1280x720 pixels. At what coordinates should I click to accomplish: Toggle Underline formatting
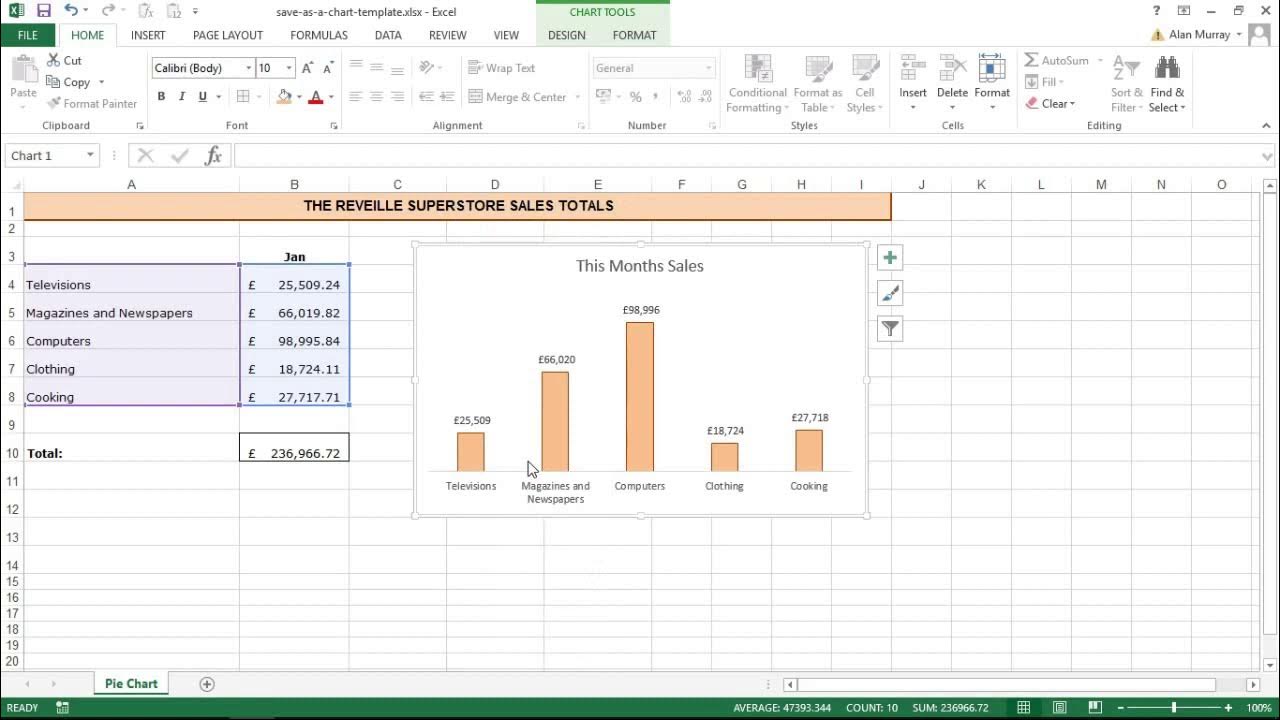(x=203, y=97)
